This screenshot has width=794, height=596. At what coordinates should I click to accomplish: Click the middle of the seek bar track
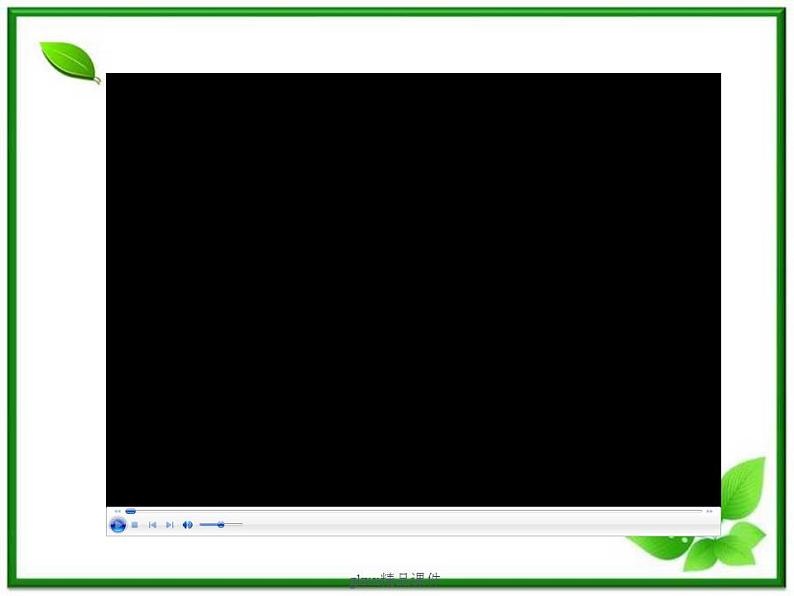[x=413, y=511]
